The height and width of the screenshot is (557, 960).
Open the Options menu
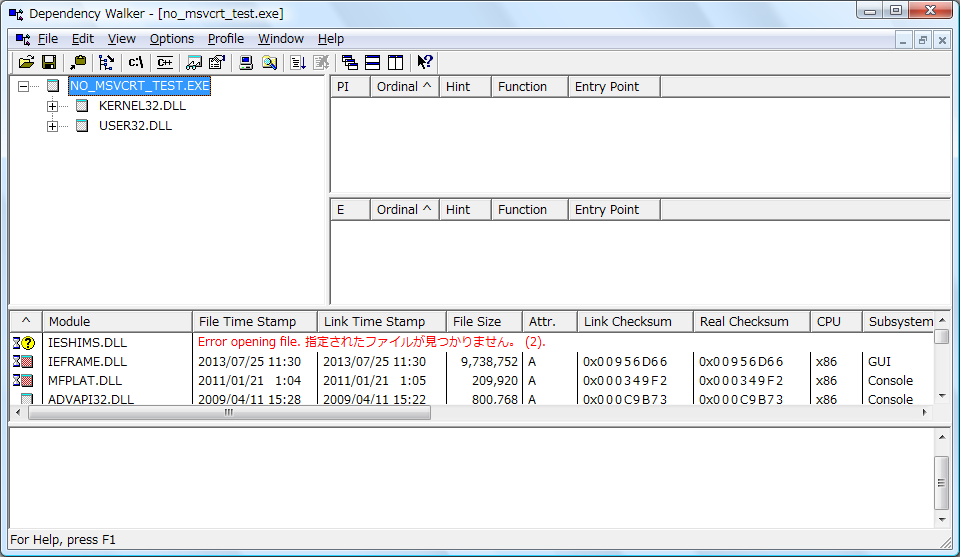click(x=172, y=39)
